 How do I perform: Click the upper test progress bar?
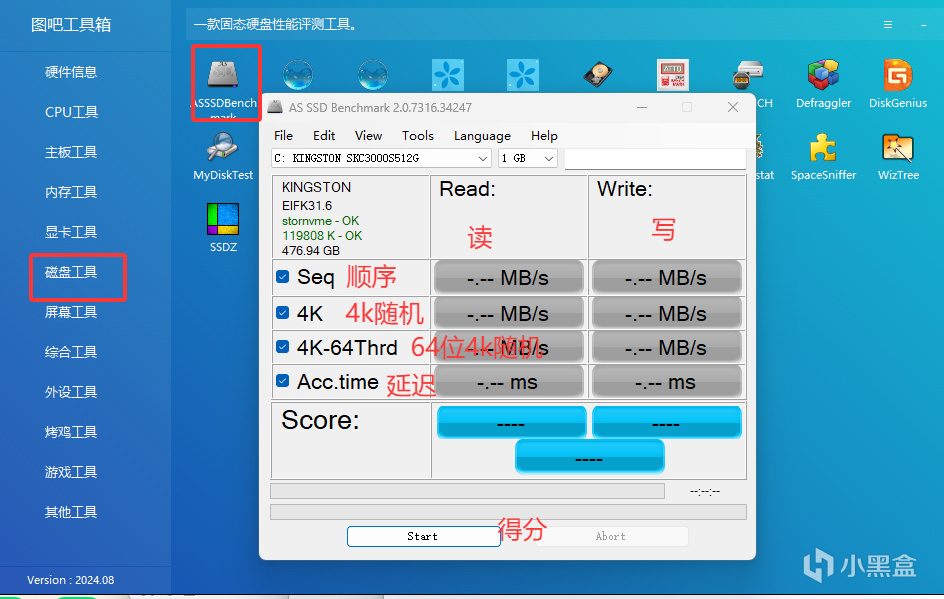(467, 491)
